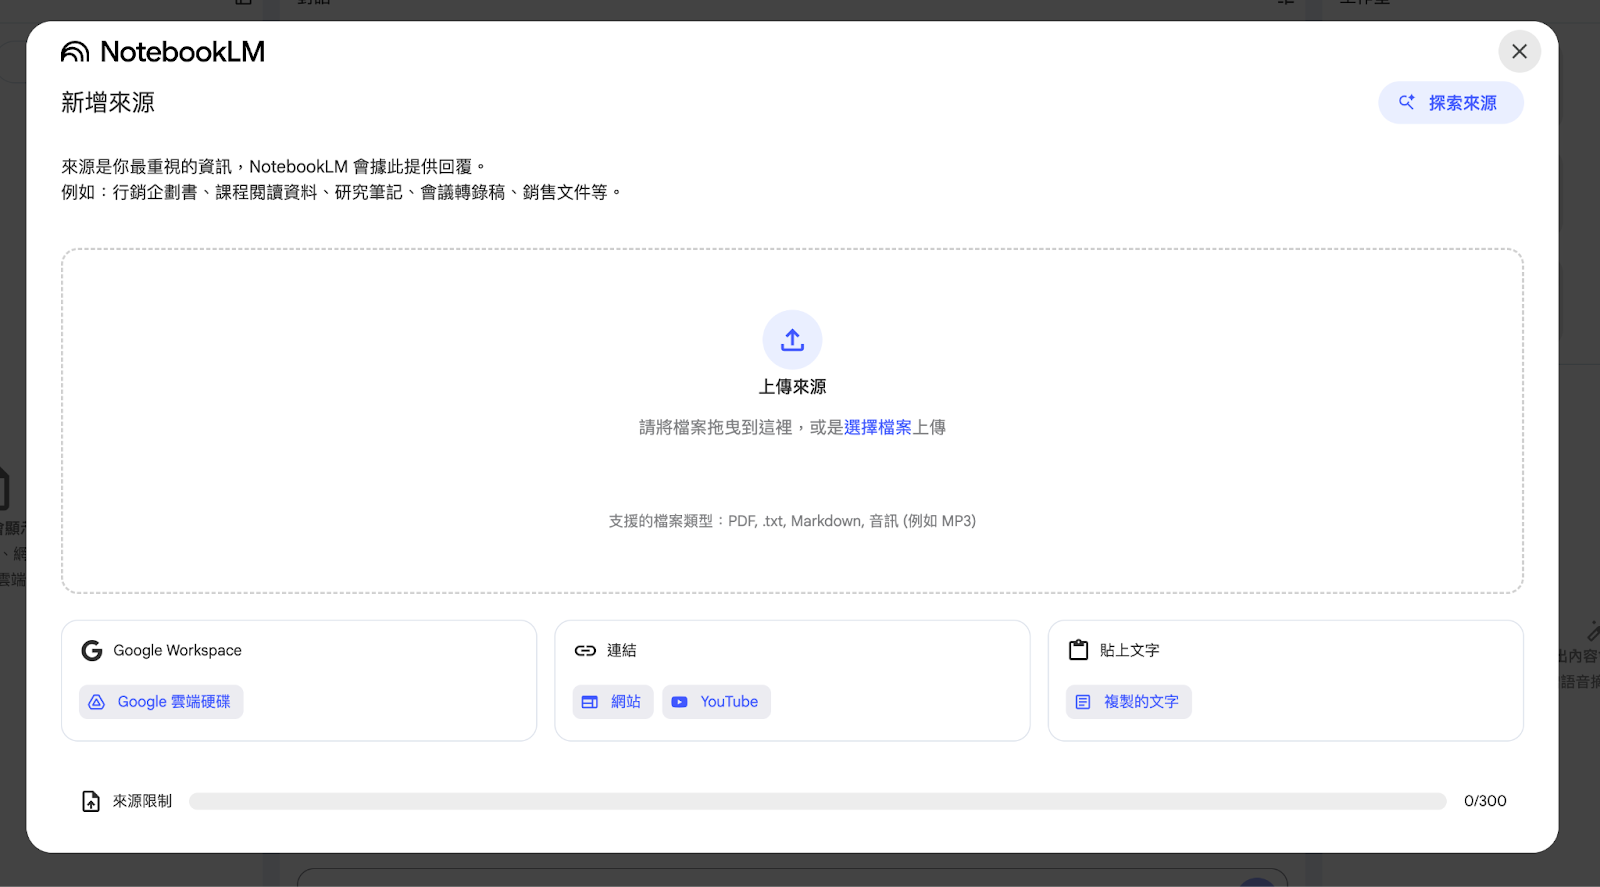The image size is (1600, 887).
Task: Click the 來源限制 progress bar
Action: [x=817, y=801]
